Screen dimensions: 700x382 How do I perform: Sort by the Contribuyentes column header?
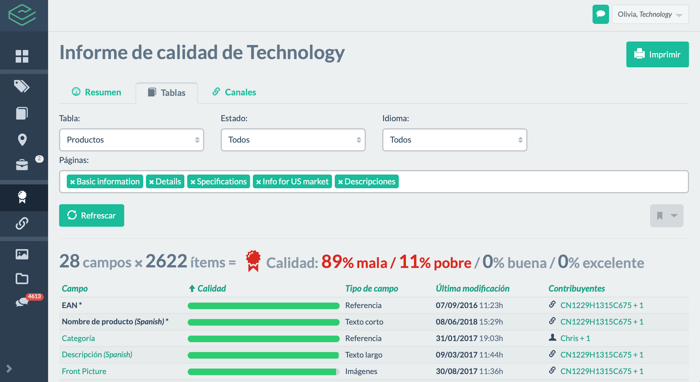click(576, 289)
